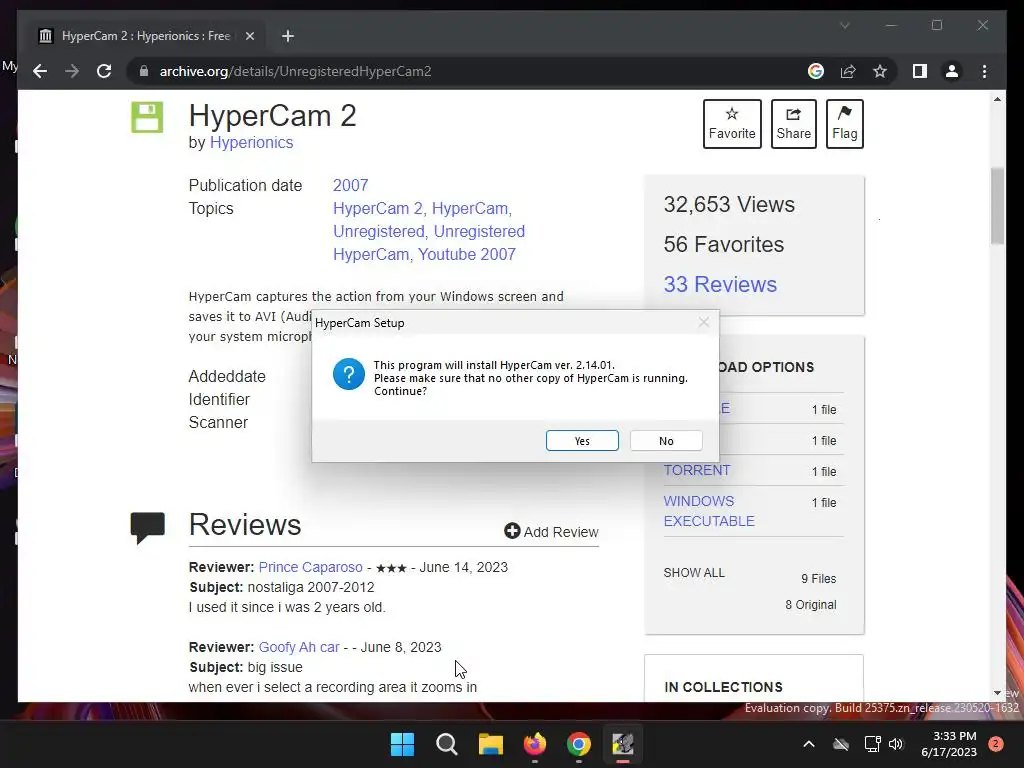1024x768 pixels.
Task: Click HyperCam setup icon in taskbar
Action: (622, 744)
